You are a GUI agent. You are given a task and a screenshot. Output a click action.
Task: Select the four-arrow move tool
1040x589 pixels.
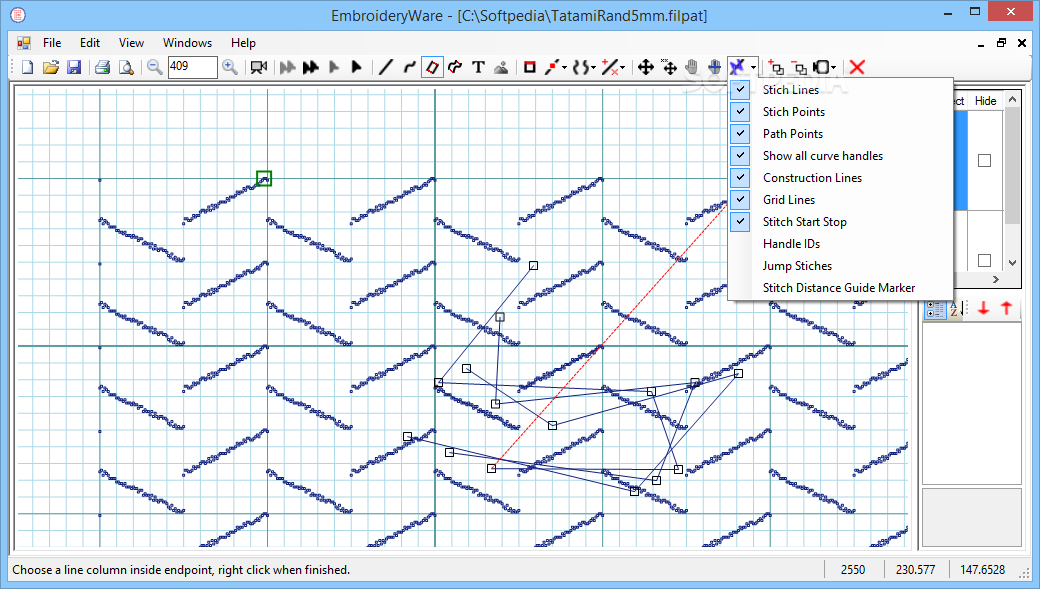645,67
